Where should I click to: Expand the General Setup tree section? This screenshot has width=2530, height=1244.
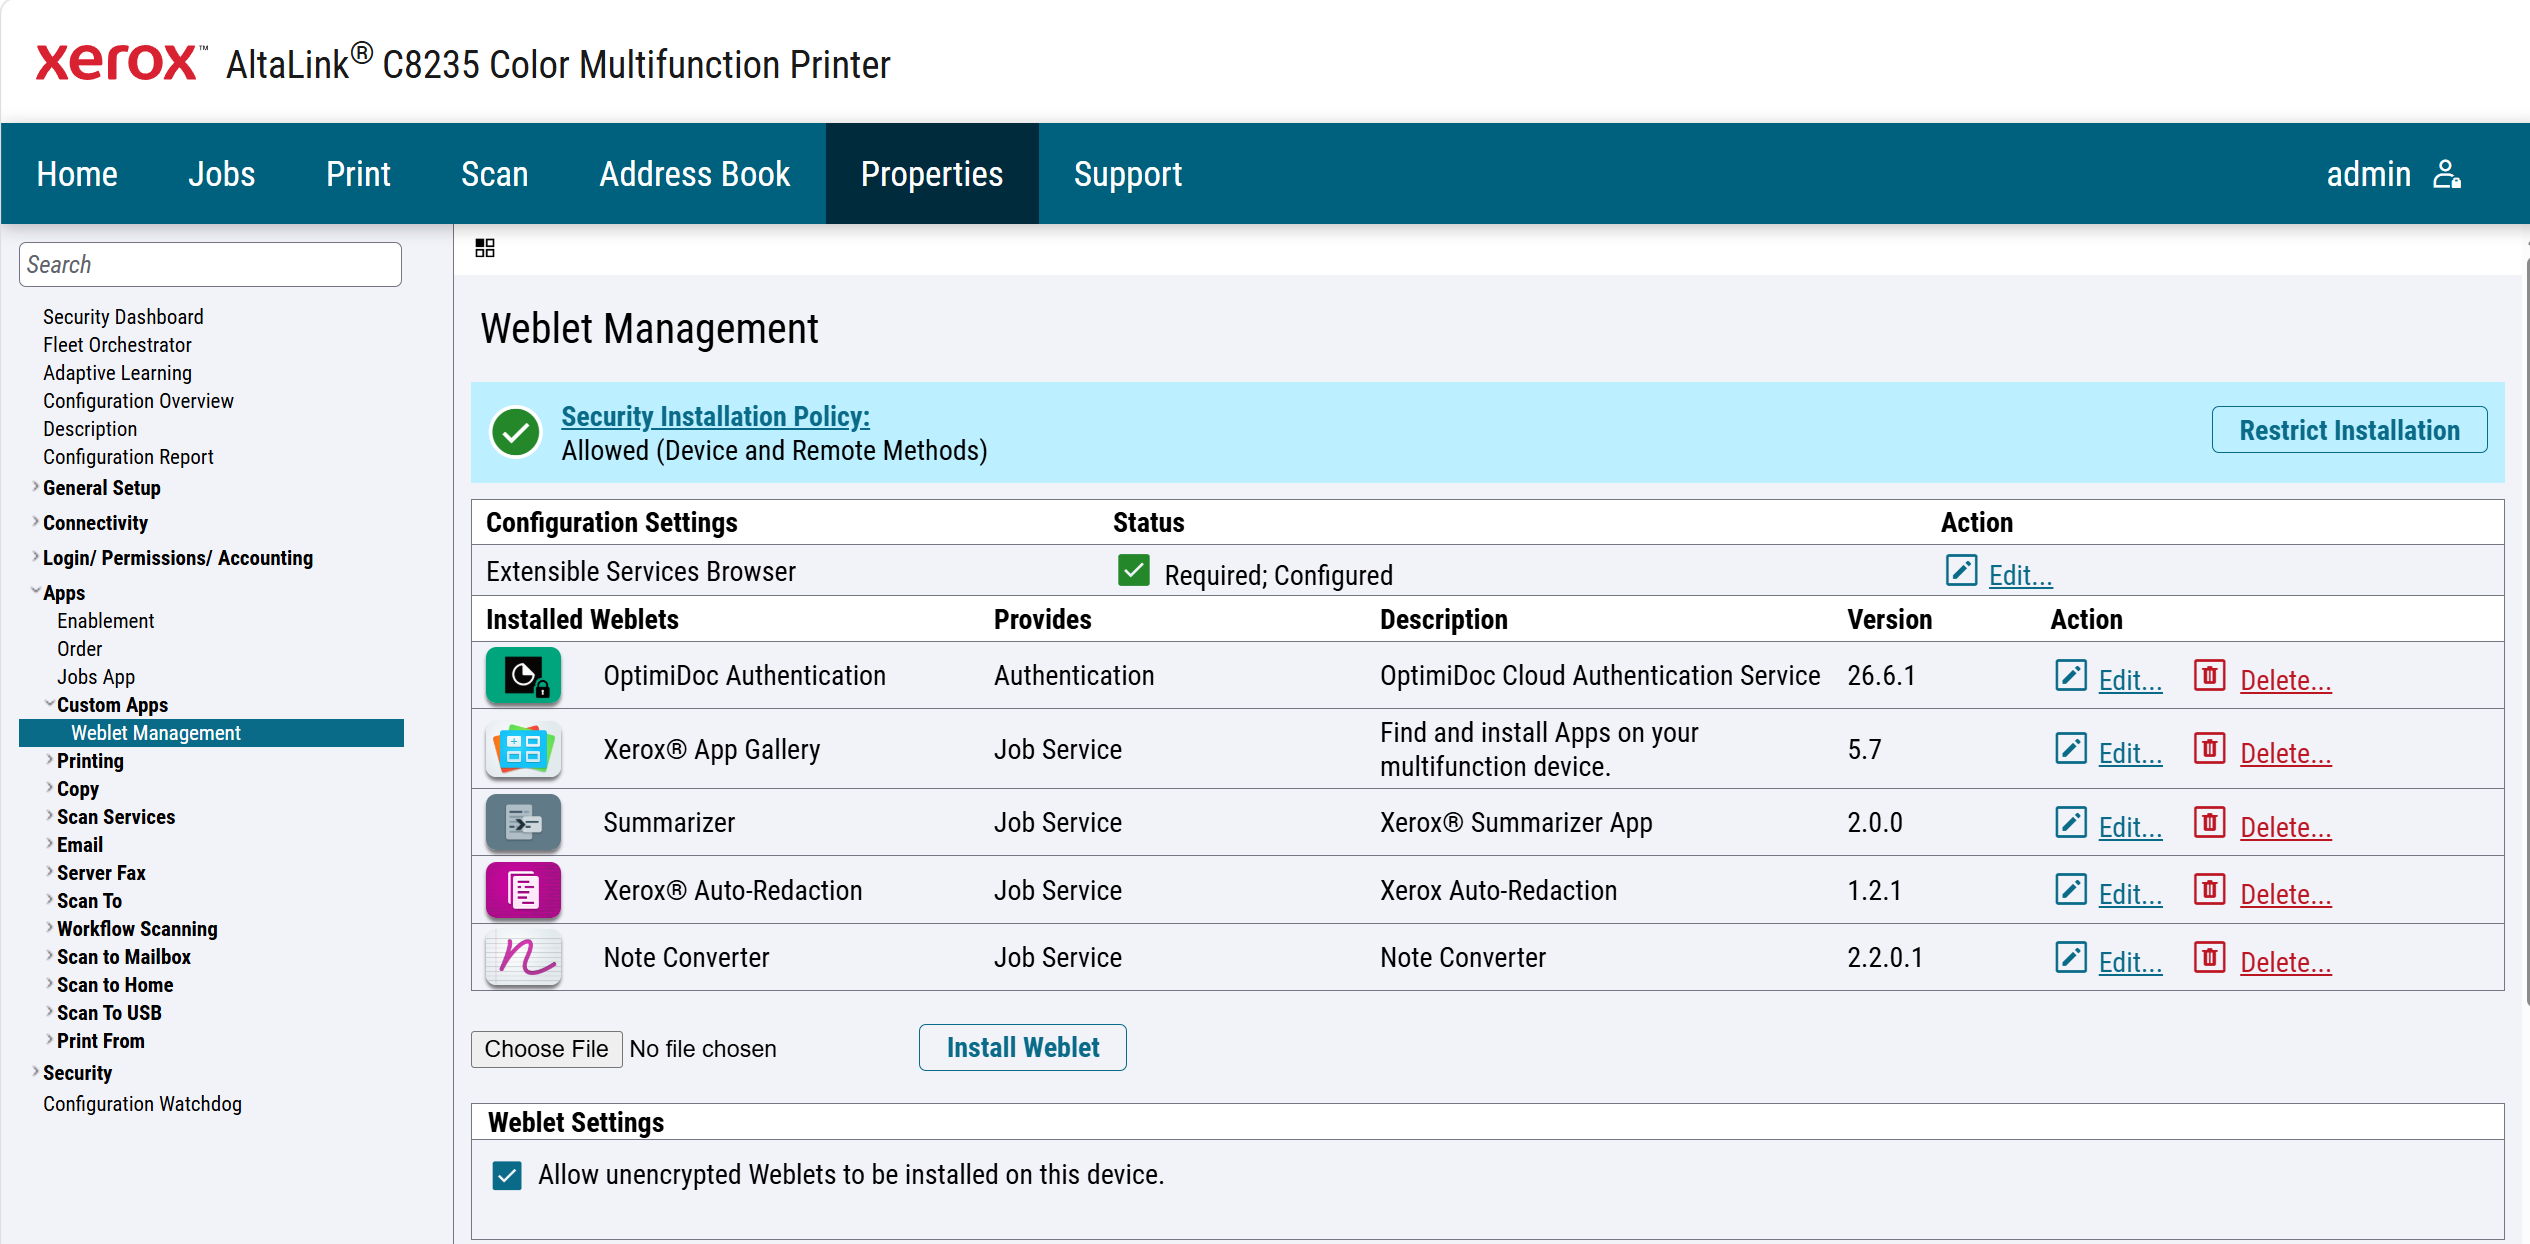[36, 487]
